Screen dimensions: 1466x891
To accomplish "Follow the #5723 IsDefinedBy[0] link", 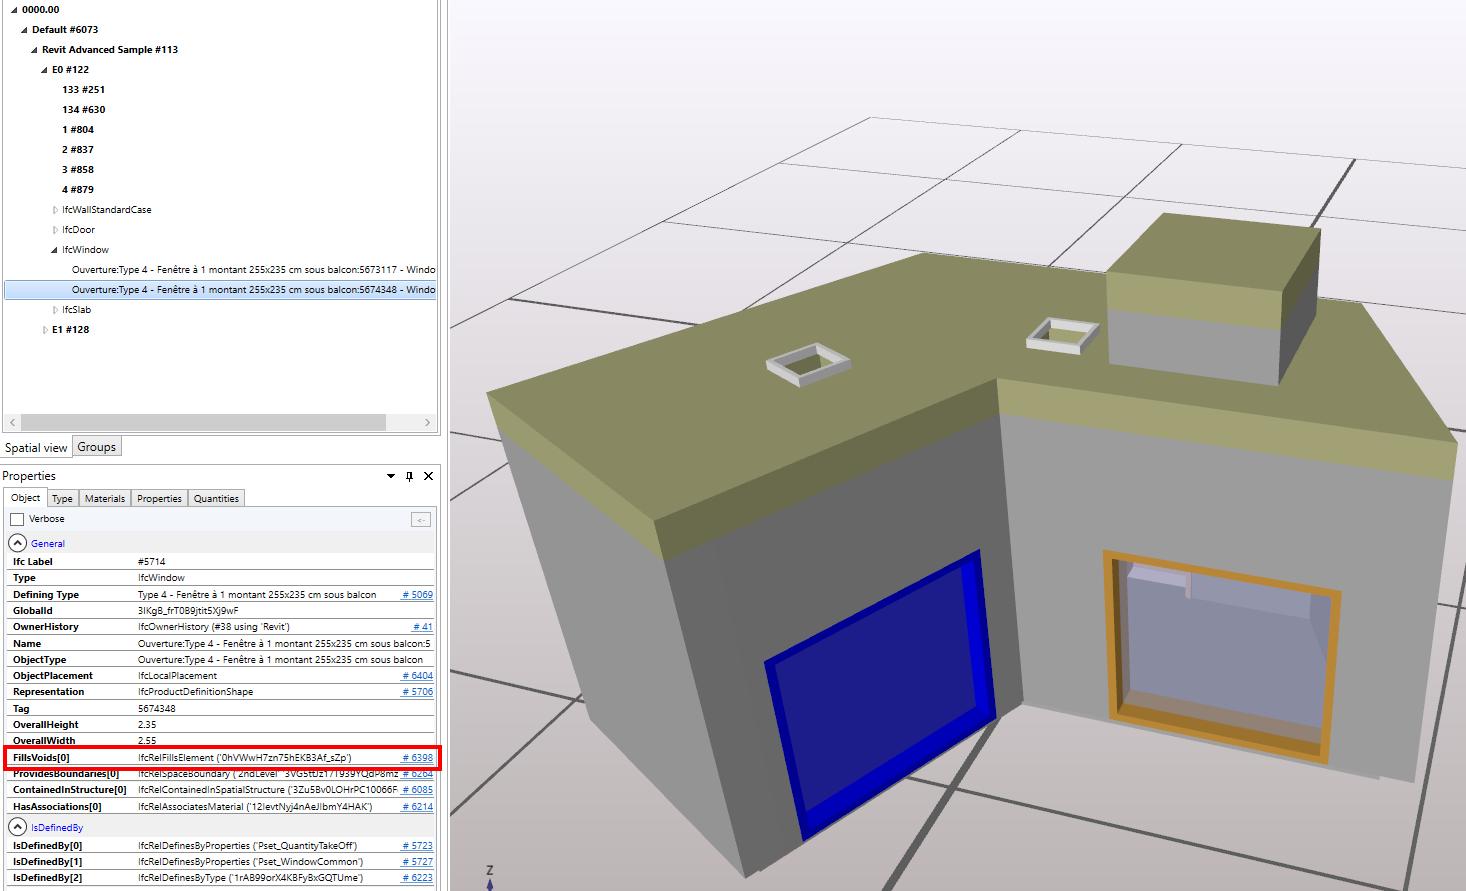I will point(417,846).
